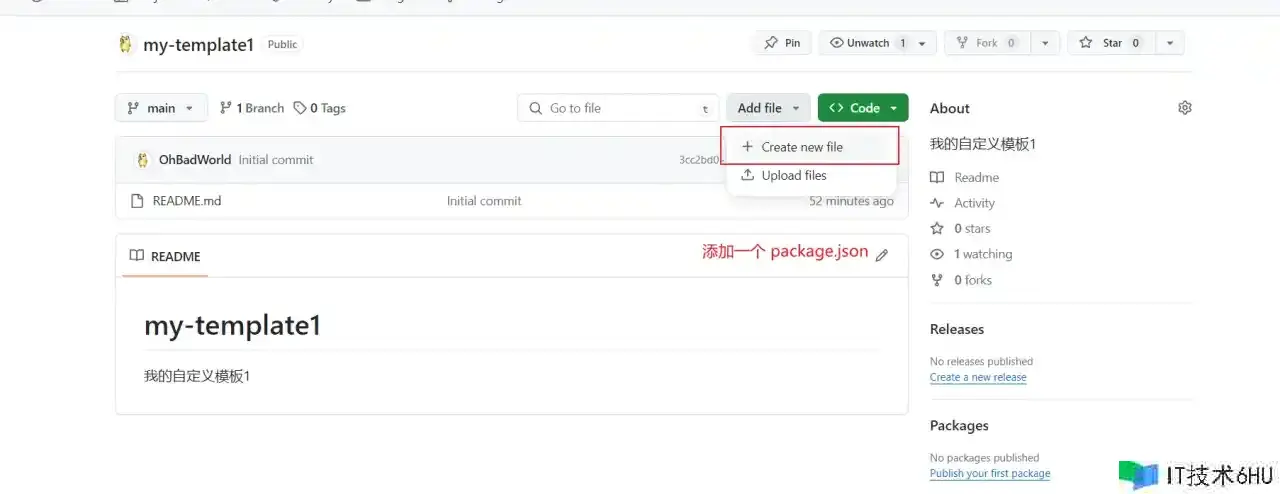Expand the Fork options dropdown arrow
Image resolution: width=1280 pixels, height=494 pixels.
[x=1045, y=43]
